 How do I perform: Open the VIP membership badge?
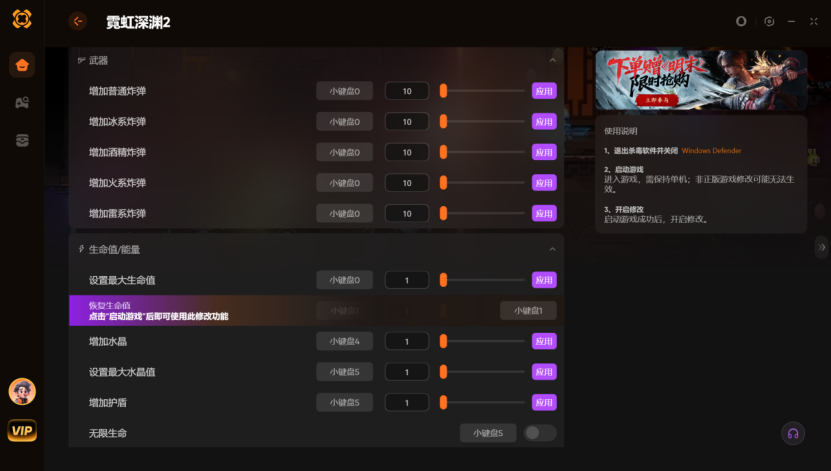[22, 430]
